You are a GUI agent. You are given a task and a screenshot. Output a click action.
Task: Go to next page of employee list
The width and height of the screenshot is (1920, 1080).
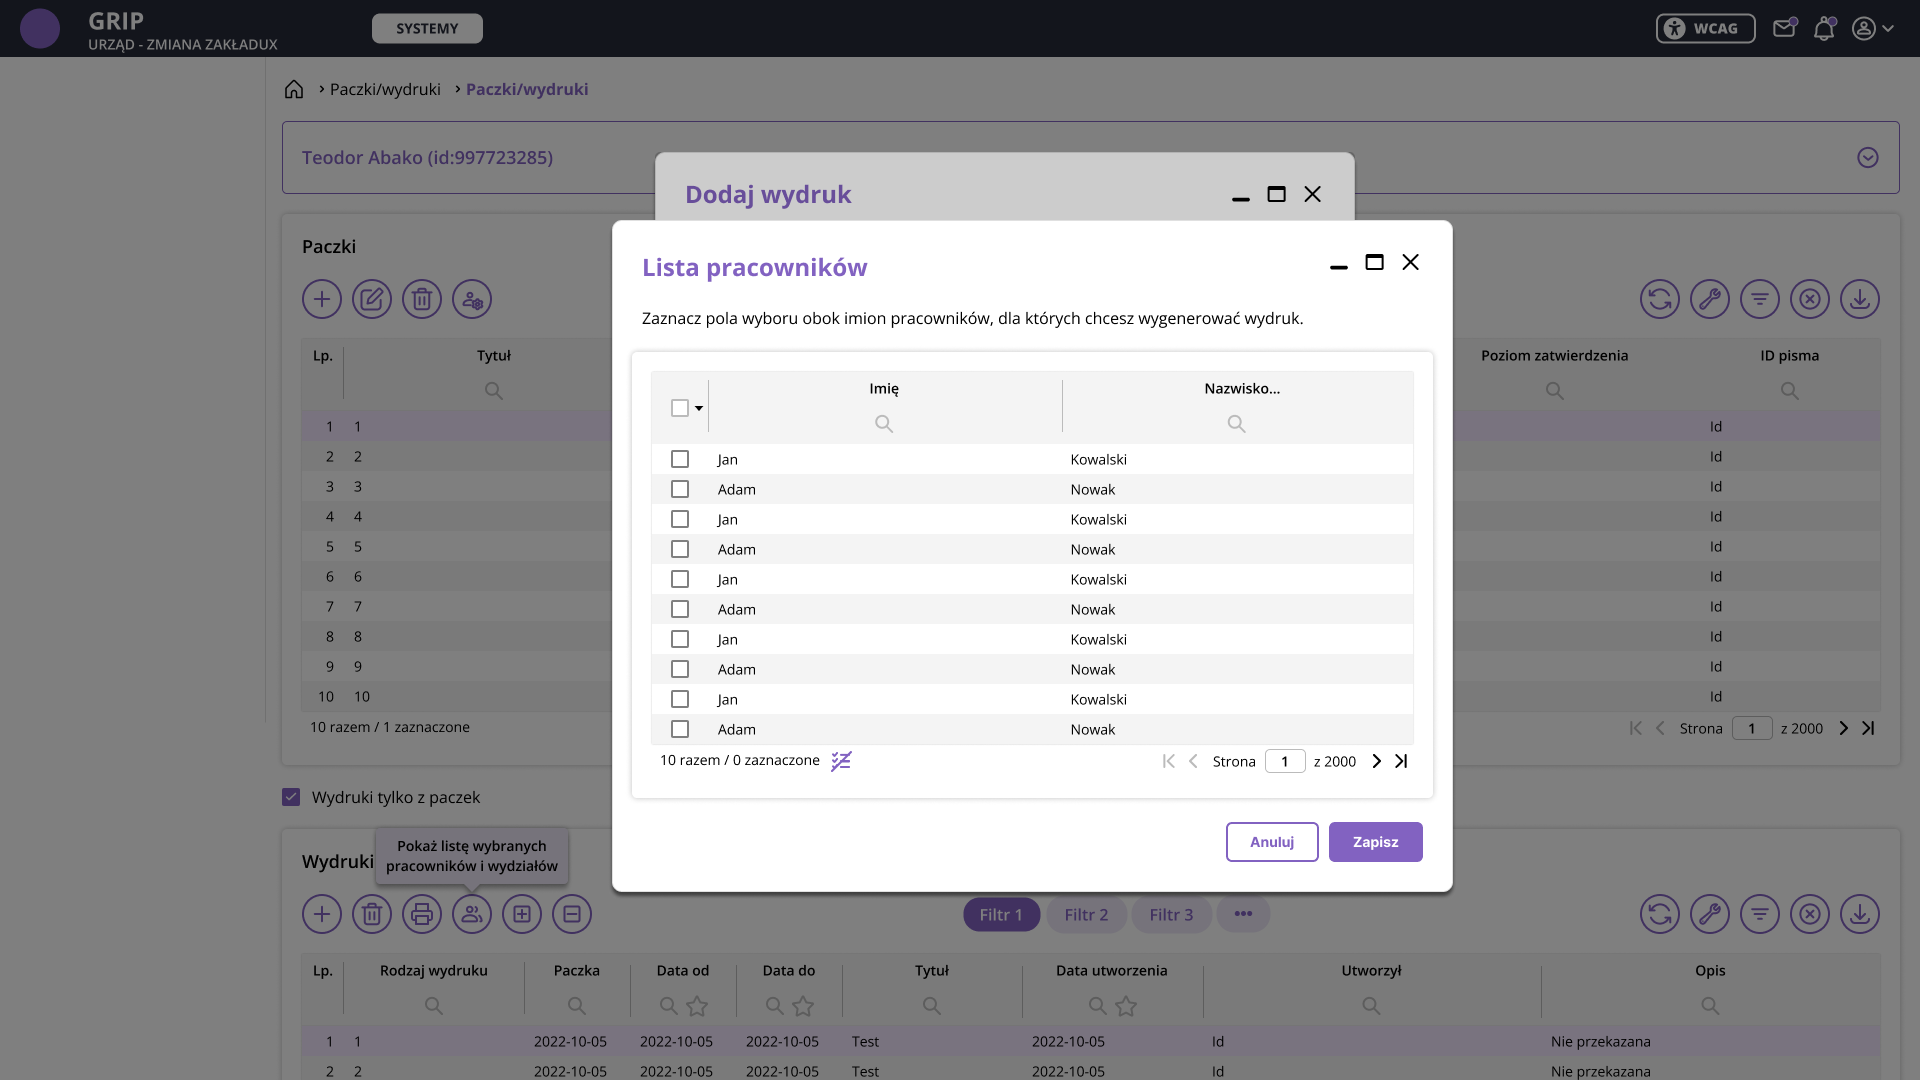click(x=1377, y=761)
